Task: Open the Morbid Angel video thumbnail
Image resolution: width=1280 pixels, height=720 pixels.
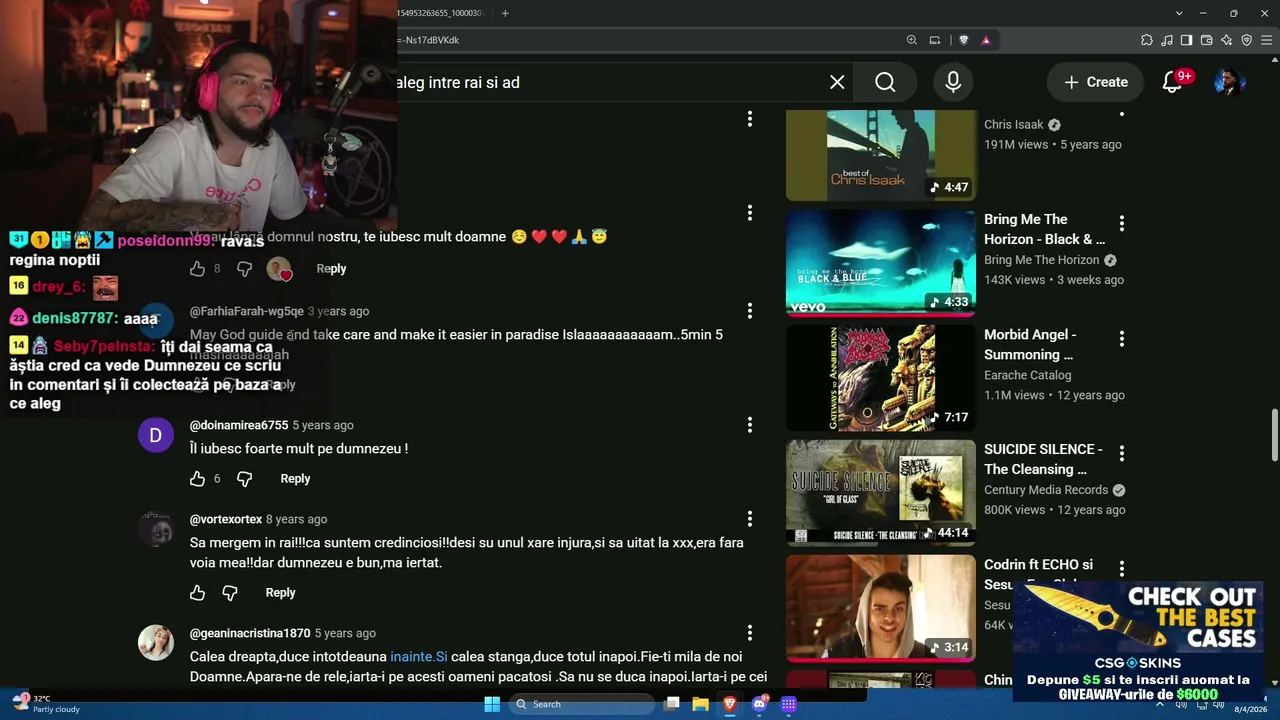Action: click(x=880, y=377)
